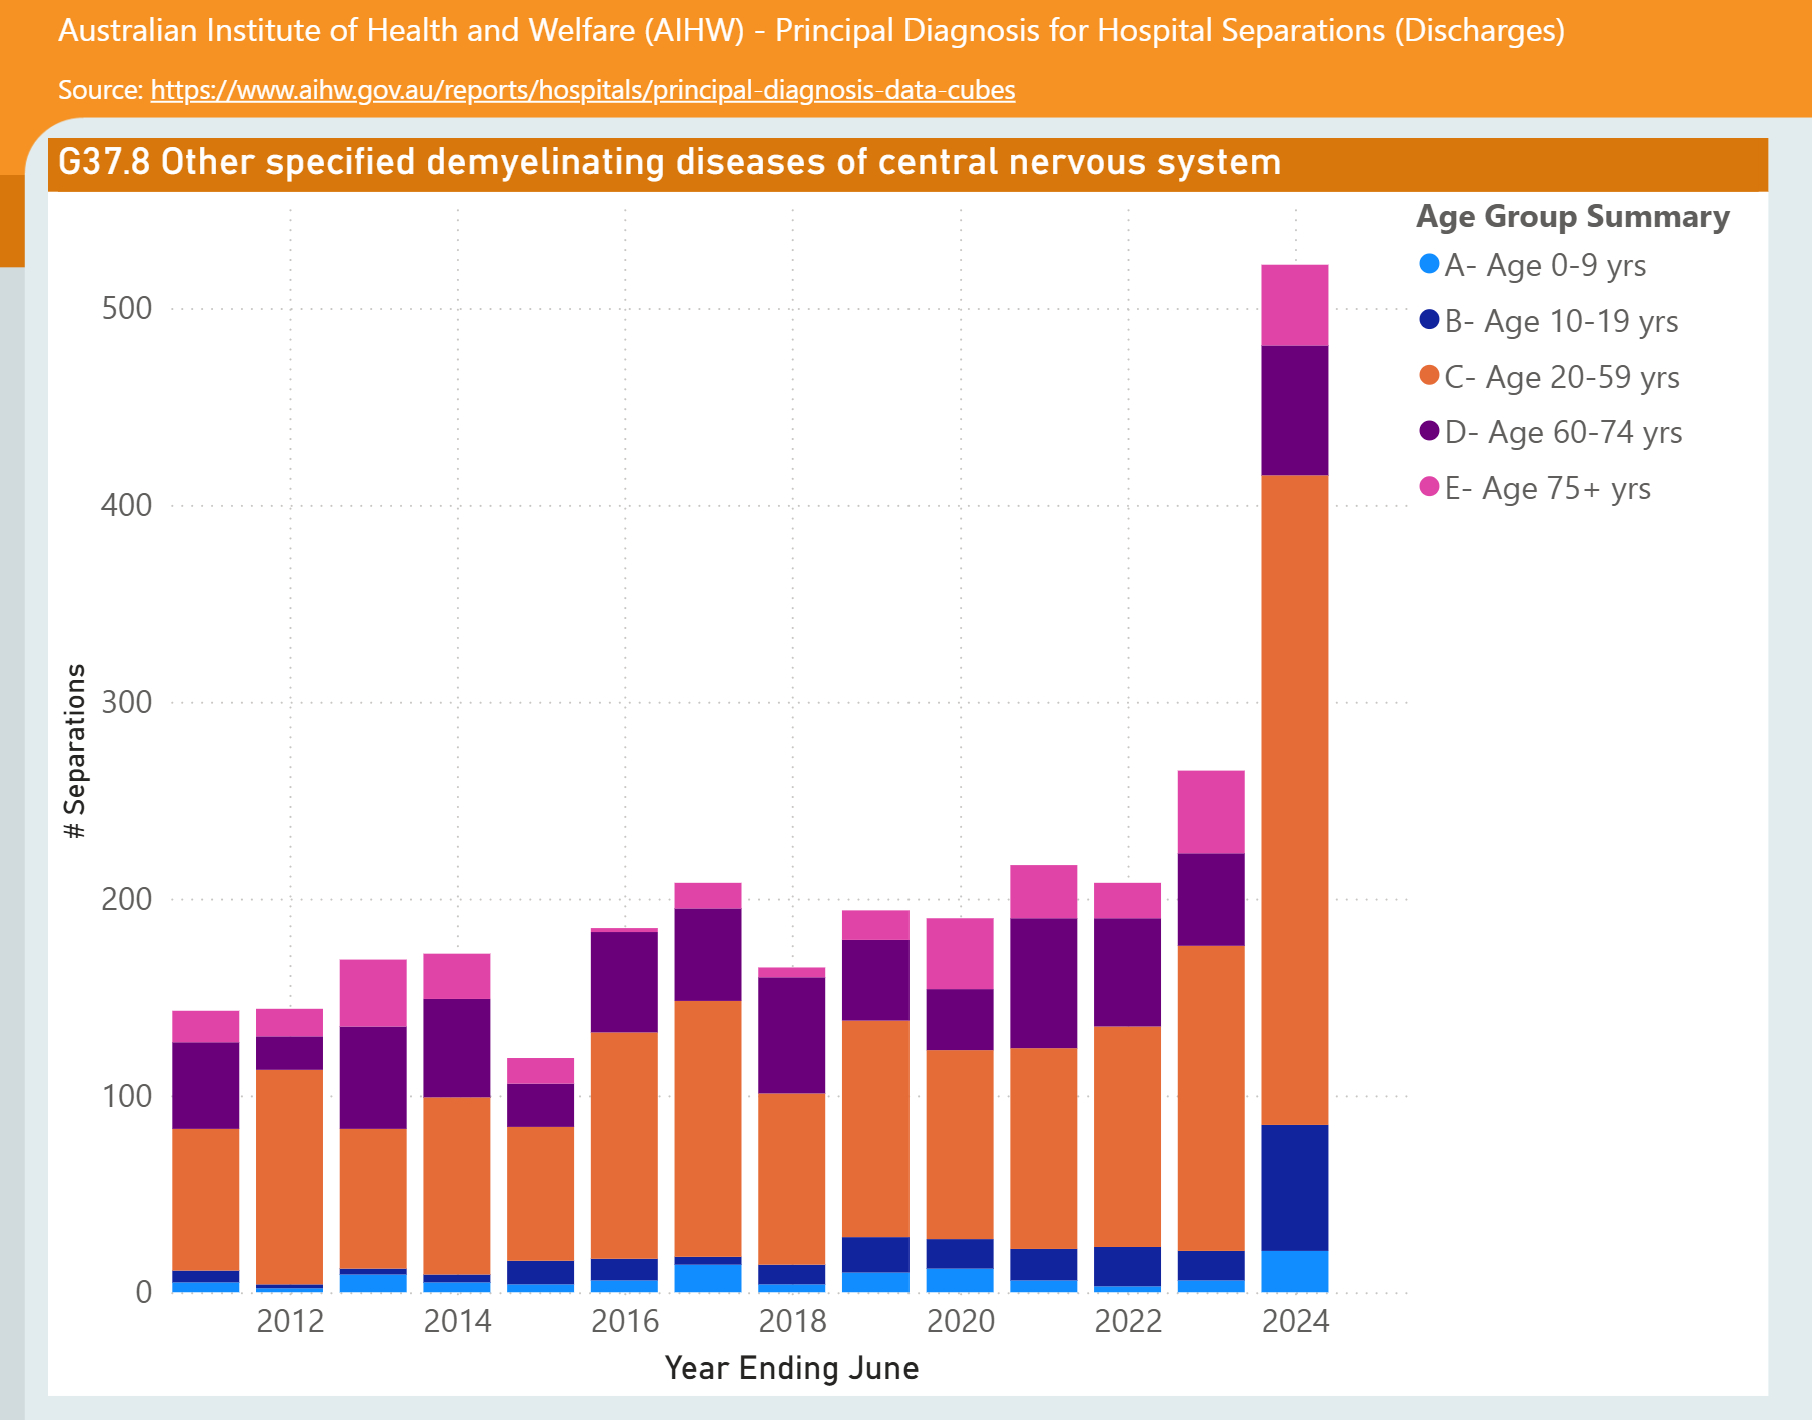Viewport: 1812px width, 1420px height.
Task: Click the 'Age Group Summary' legend title
Action: (1572, 216)
